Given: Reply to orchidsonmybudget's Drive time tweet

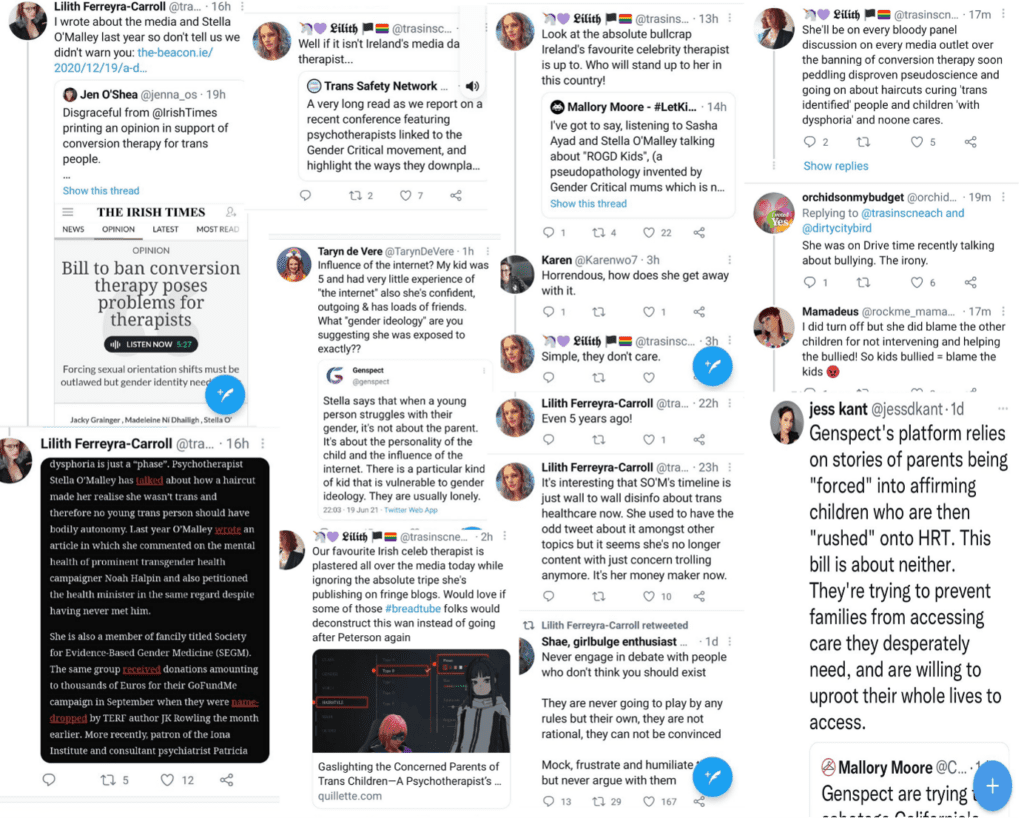Looking at the screenshot, I should click(809, 282).
